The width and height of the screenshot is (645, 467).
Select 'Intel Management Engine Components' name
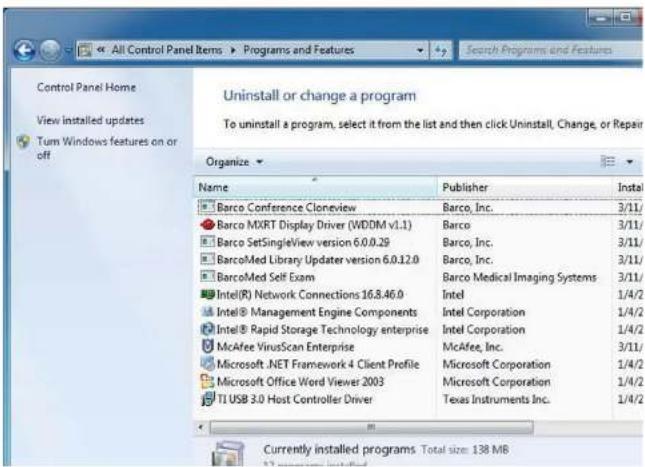click(317, 312)
